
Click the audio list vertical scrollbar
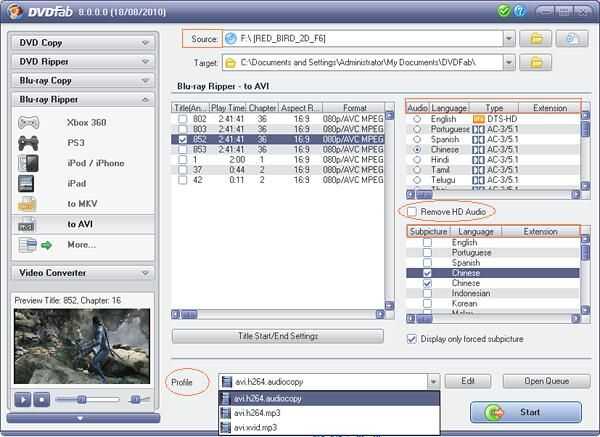[x=585, y=150]
